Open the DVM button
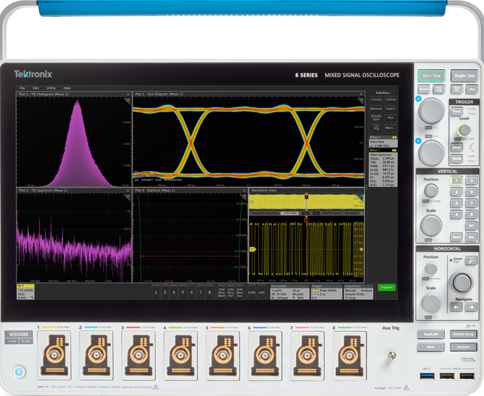This screenshot has height=396, width=484. [x=252, y=292]
